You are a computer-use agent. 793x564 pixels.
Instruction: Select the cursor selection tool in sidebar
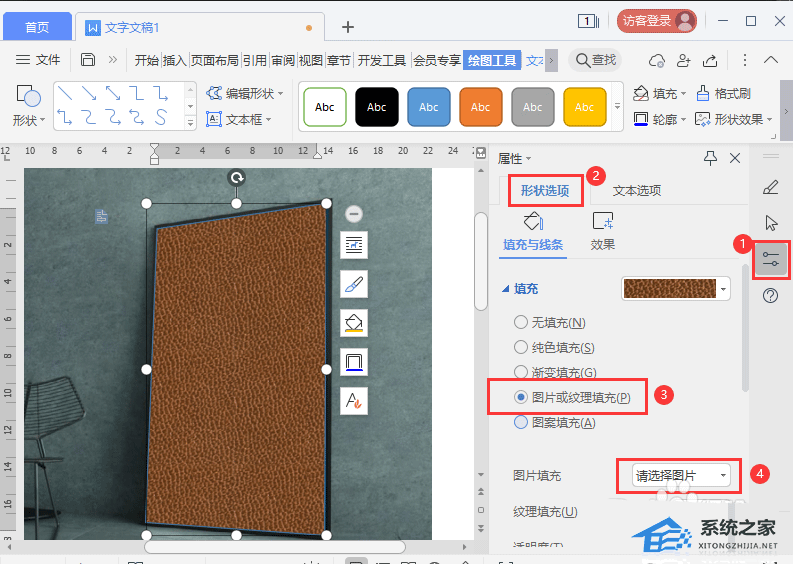(770, 223)
